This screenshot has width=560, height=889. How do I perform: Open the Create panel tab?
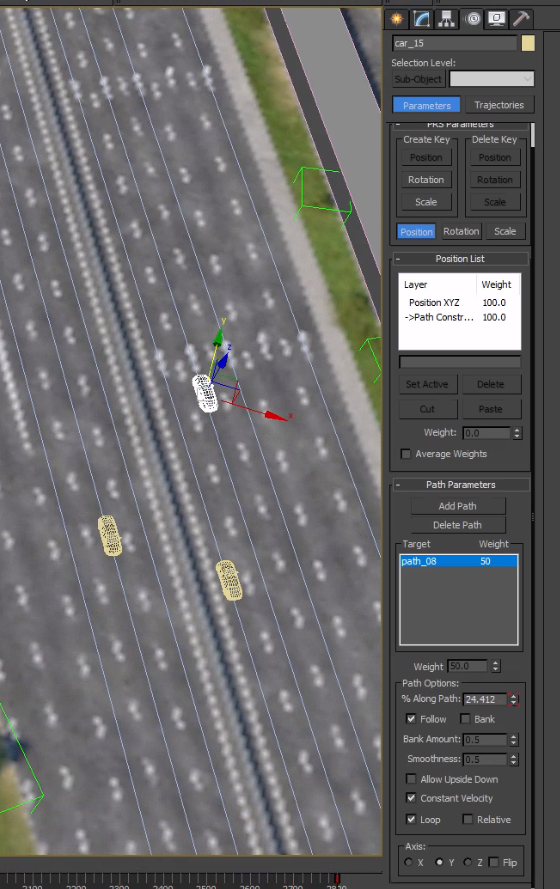[397, 19]
